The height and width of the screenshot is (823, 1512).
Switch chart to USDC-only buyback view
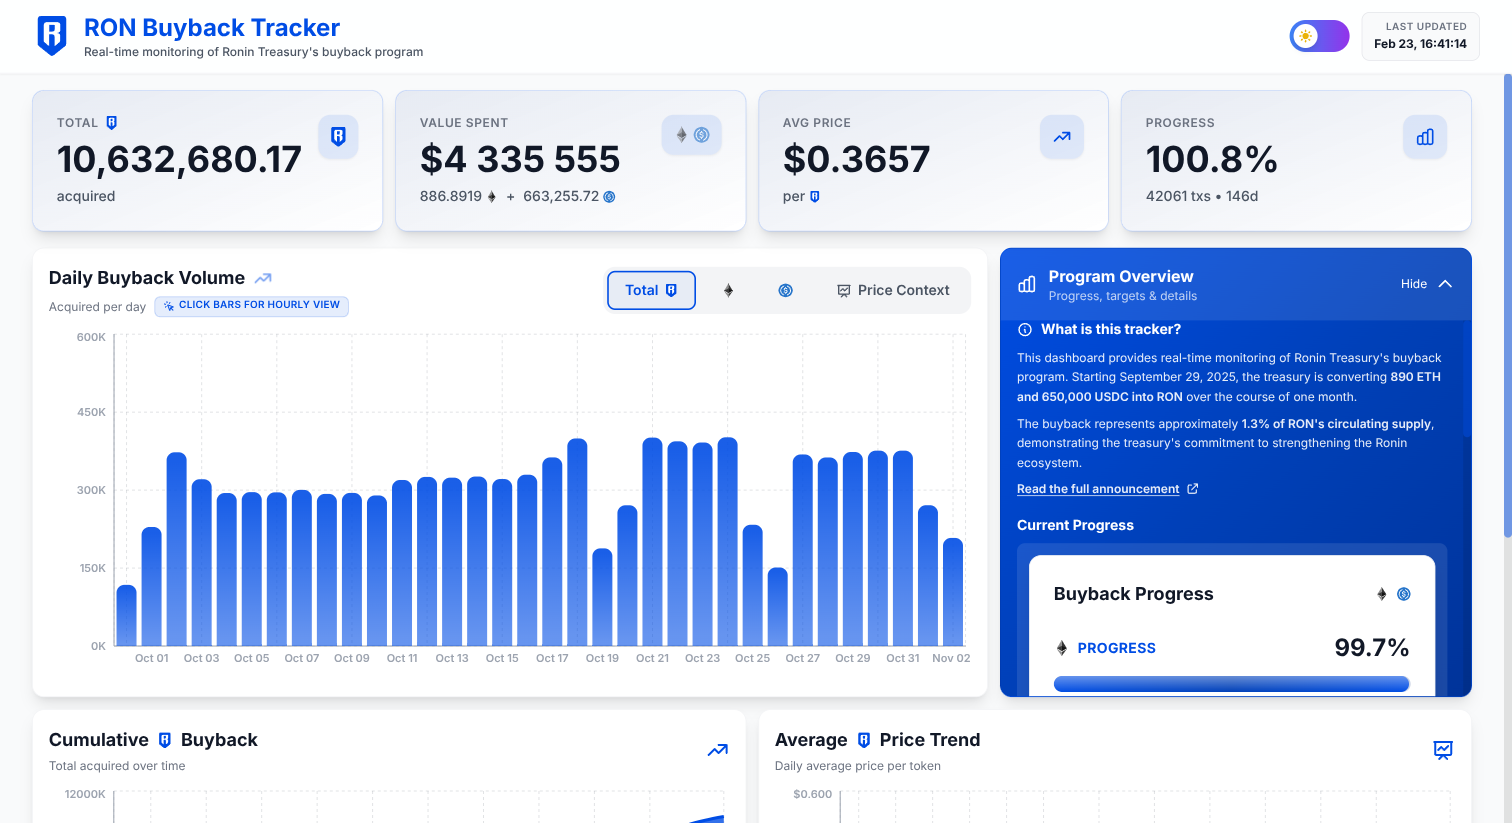coord(785,291)
